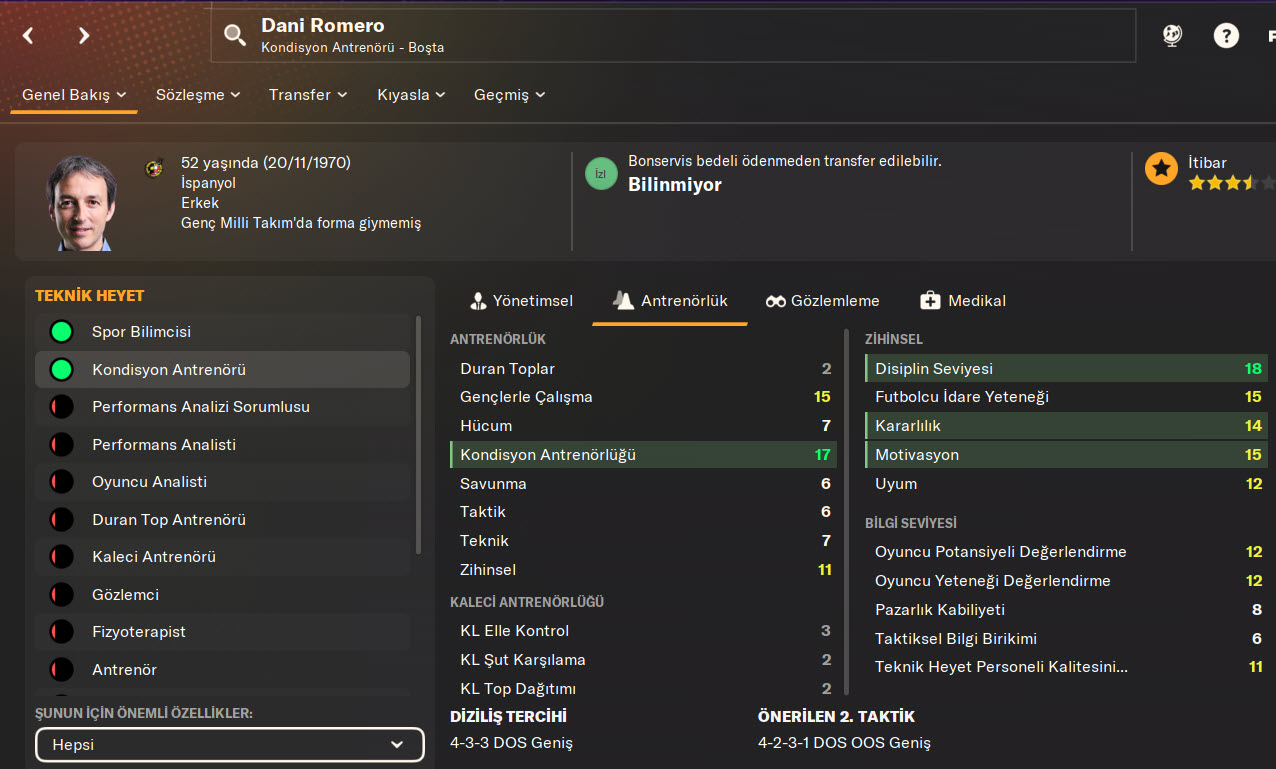Click the Spanish national team crest icon
This screenshot has height=769, width=1276.
coord(154,168)
